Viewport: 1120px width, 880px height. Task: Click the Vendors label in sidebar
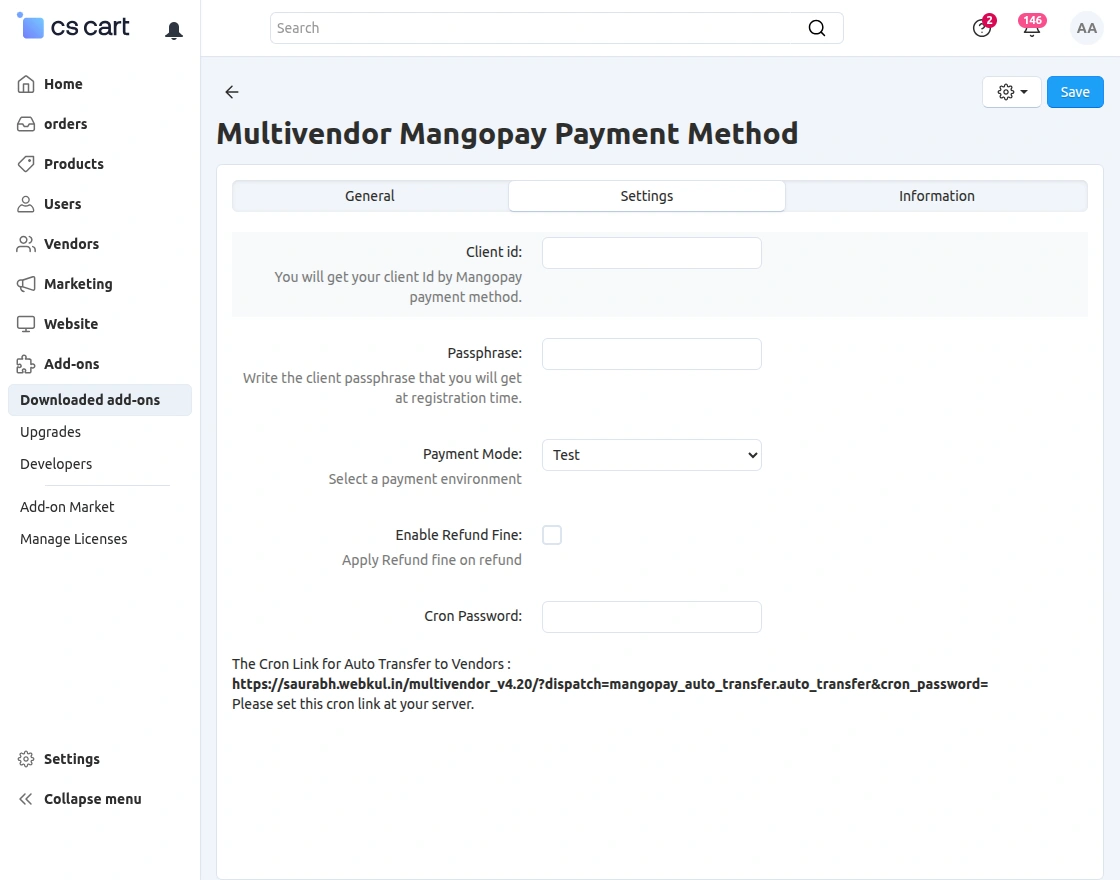pos(71,244)
